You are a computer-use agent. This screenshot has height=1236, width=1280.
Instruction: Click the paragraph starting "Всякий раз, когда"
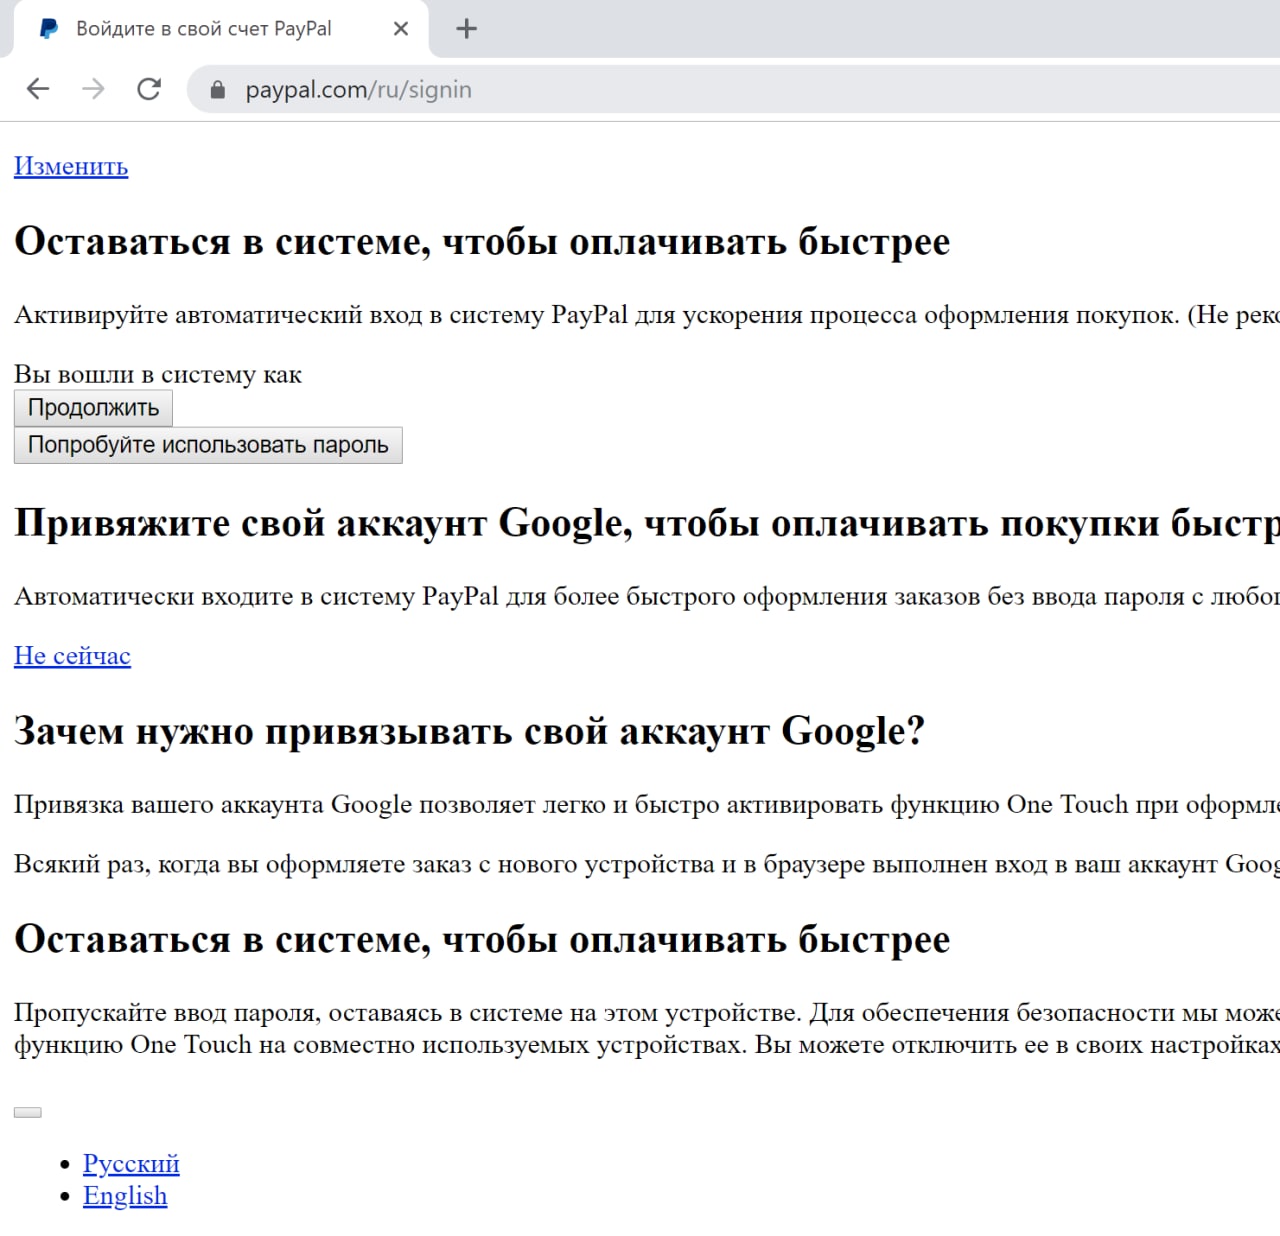point(647,864)
